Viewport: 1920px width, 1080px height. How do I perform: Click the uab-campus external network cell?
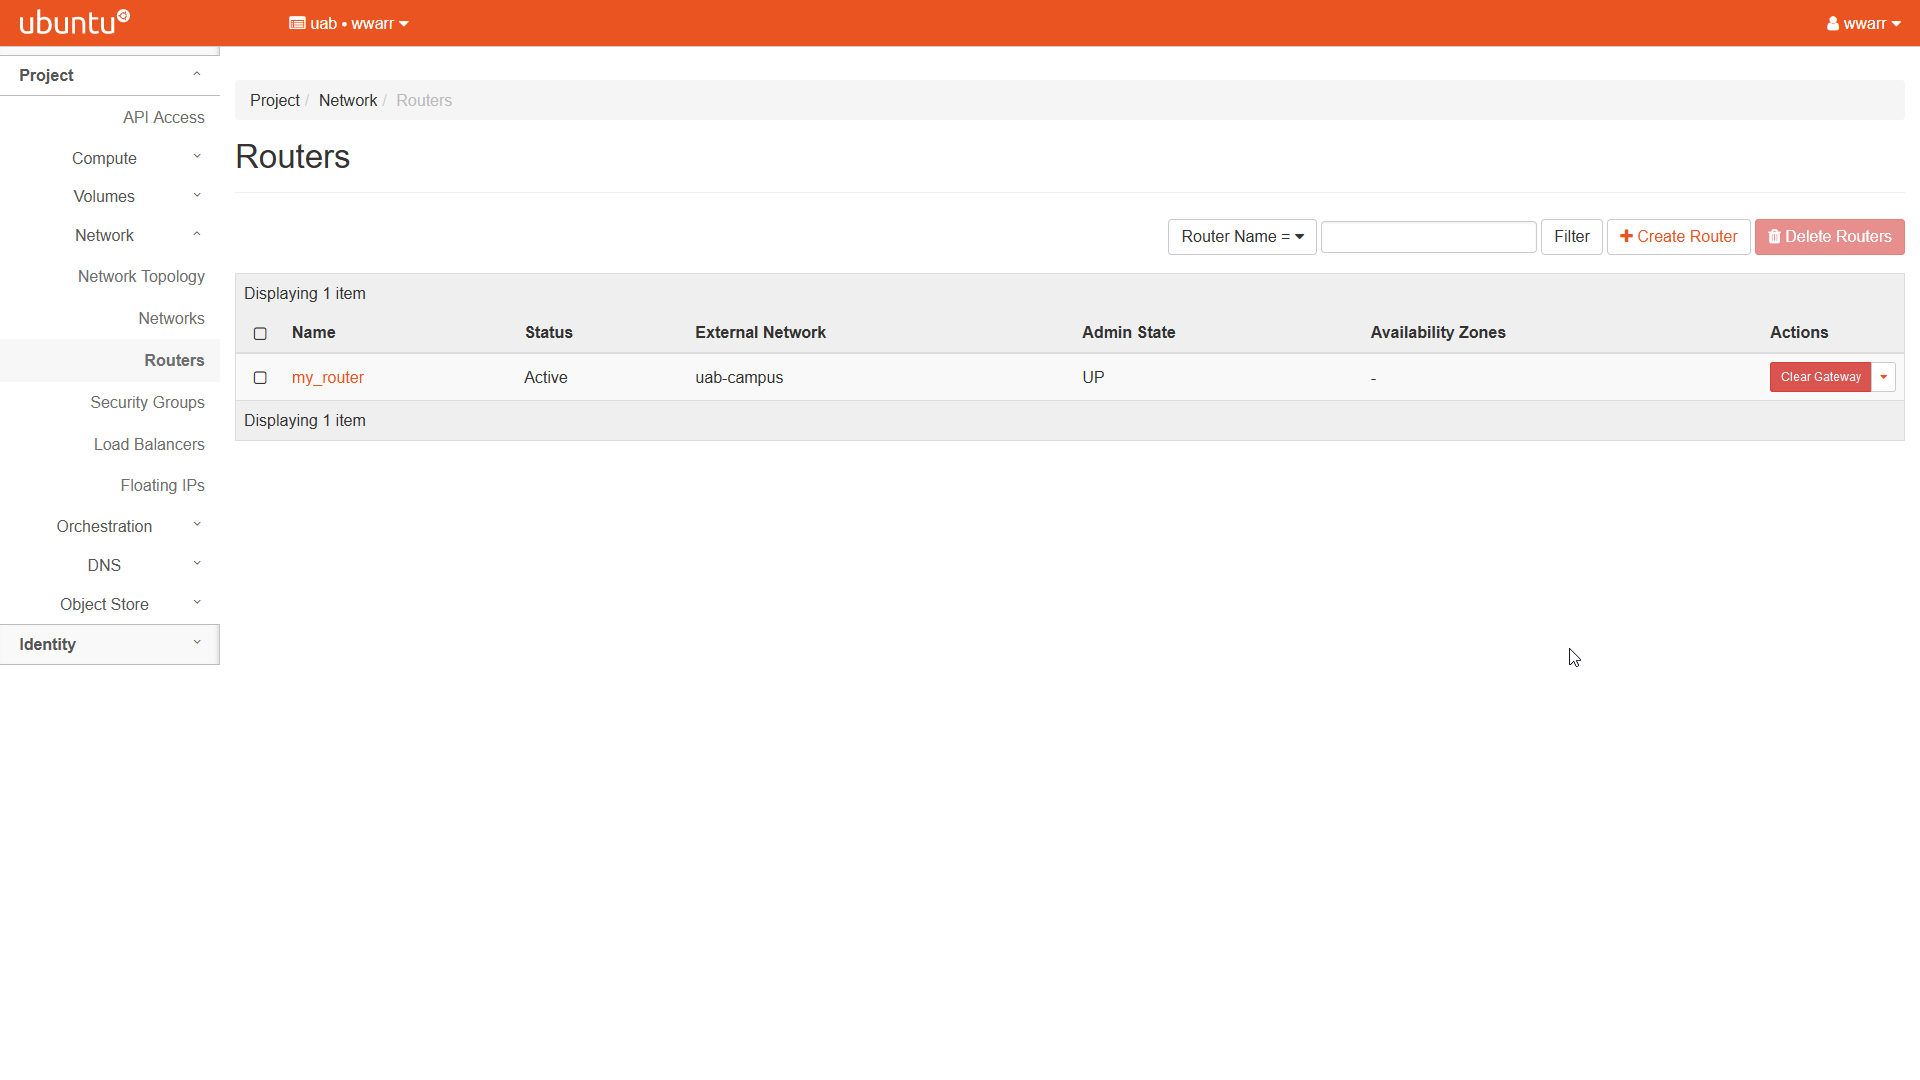(x=739, y=377)
